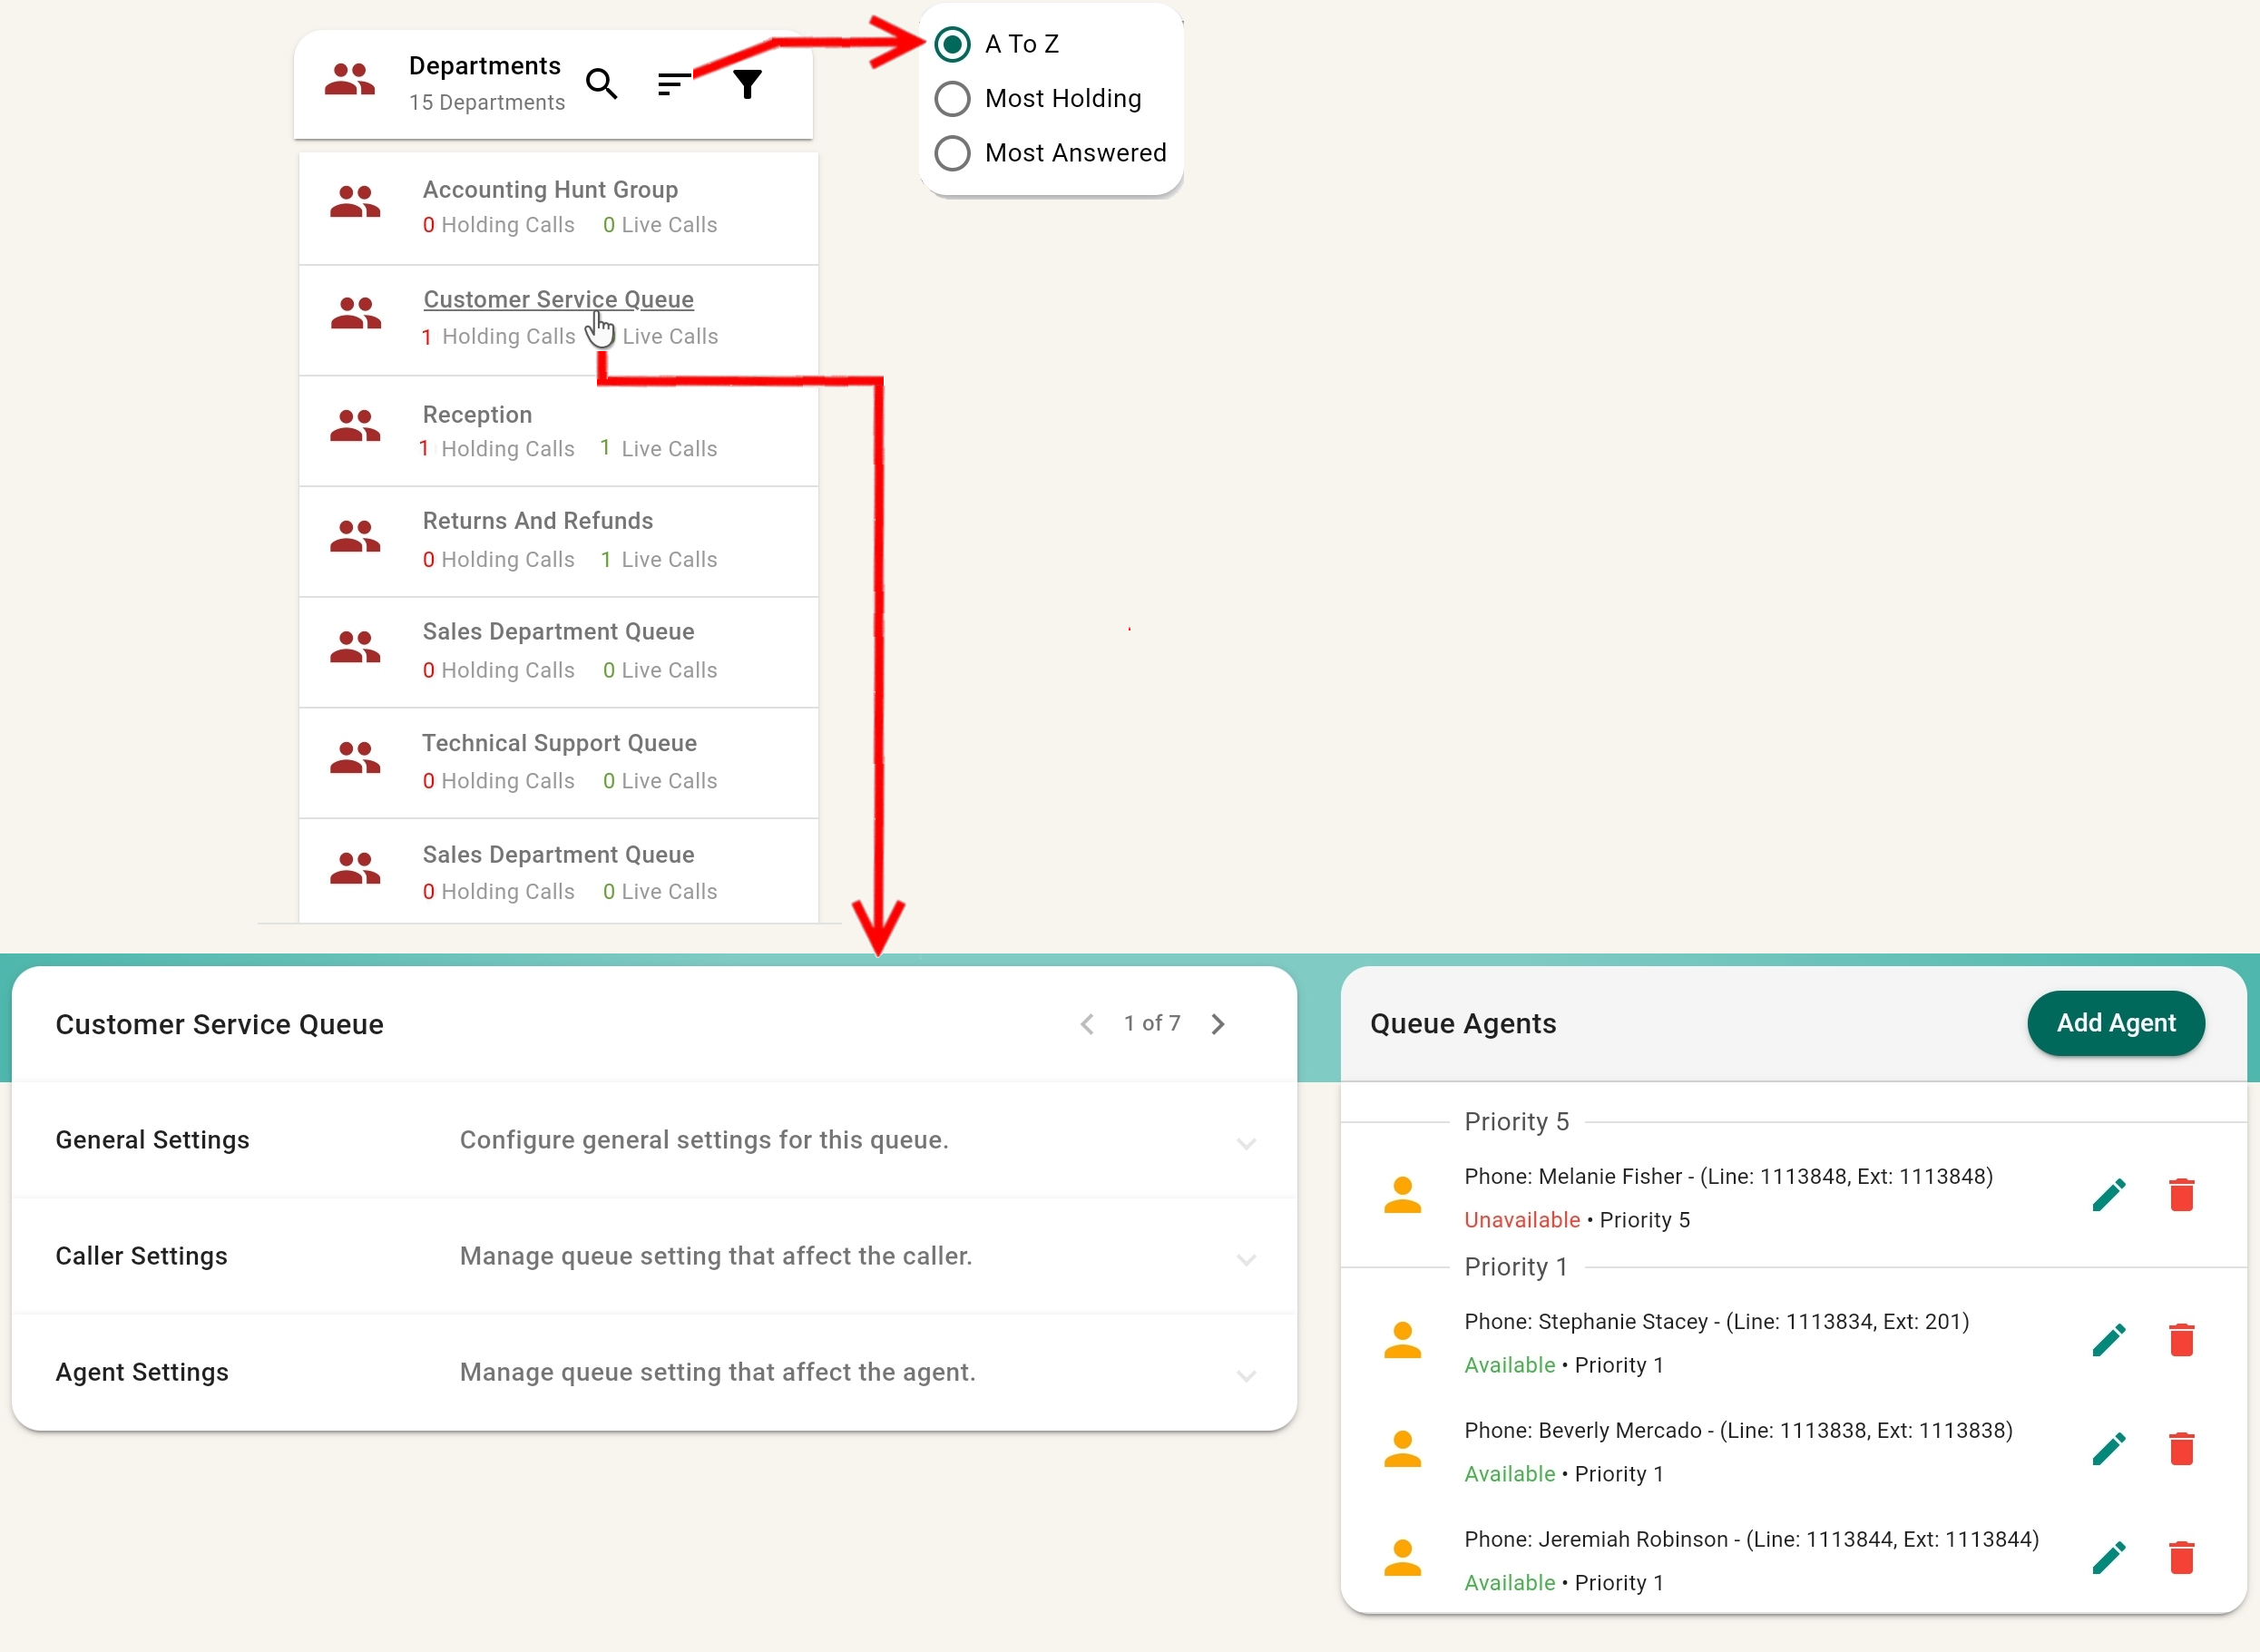Delete Beverly Mercado from queue
2260x1652 pixels.
[x=2181, y=1449]
